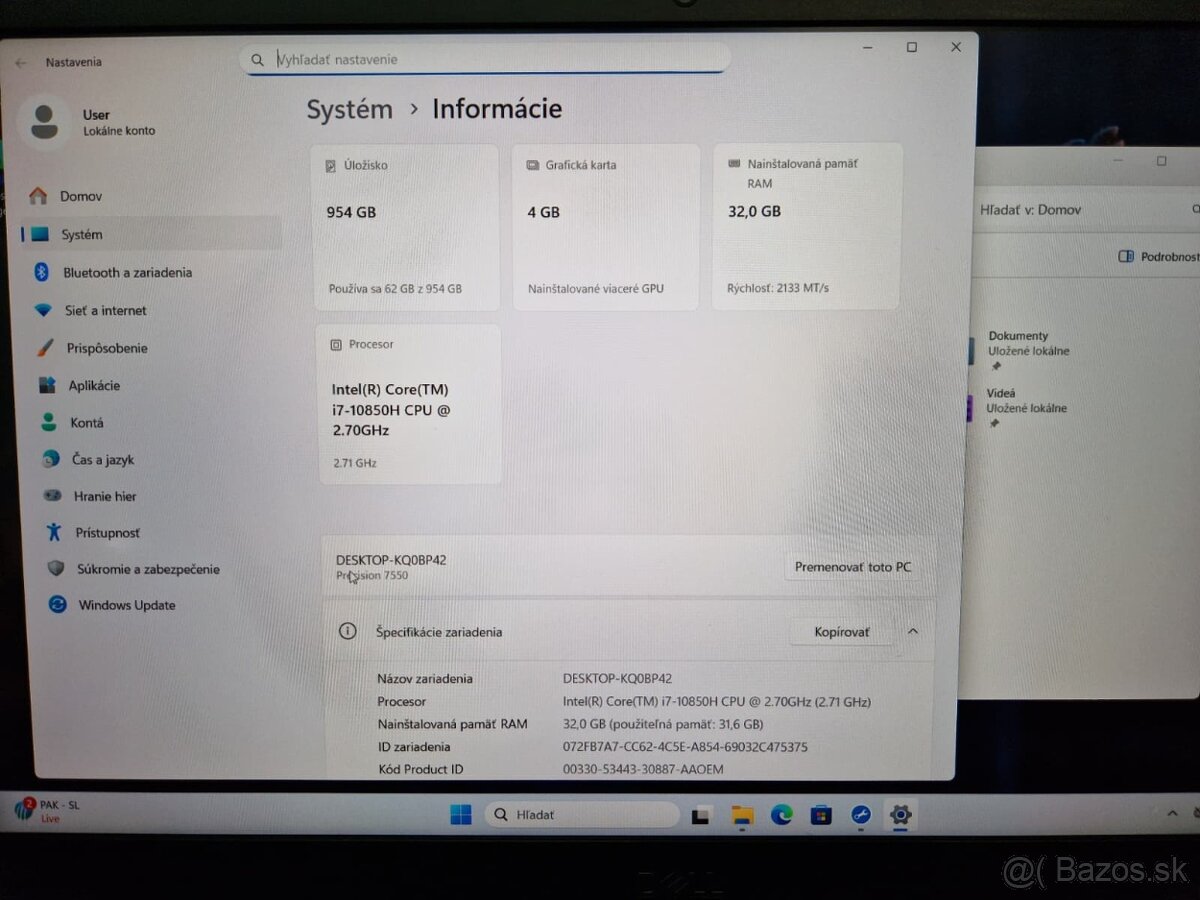
Task: Open Prístupnosť accessibility settings
Action: tap(107, 532)
